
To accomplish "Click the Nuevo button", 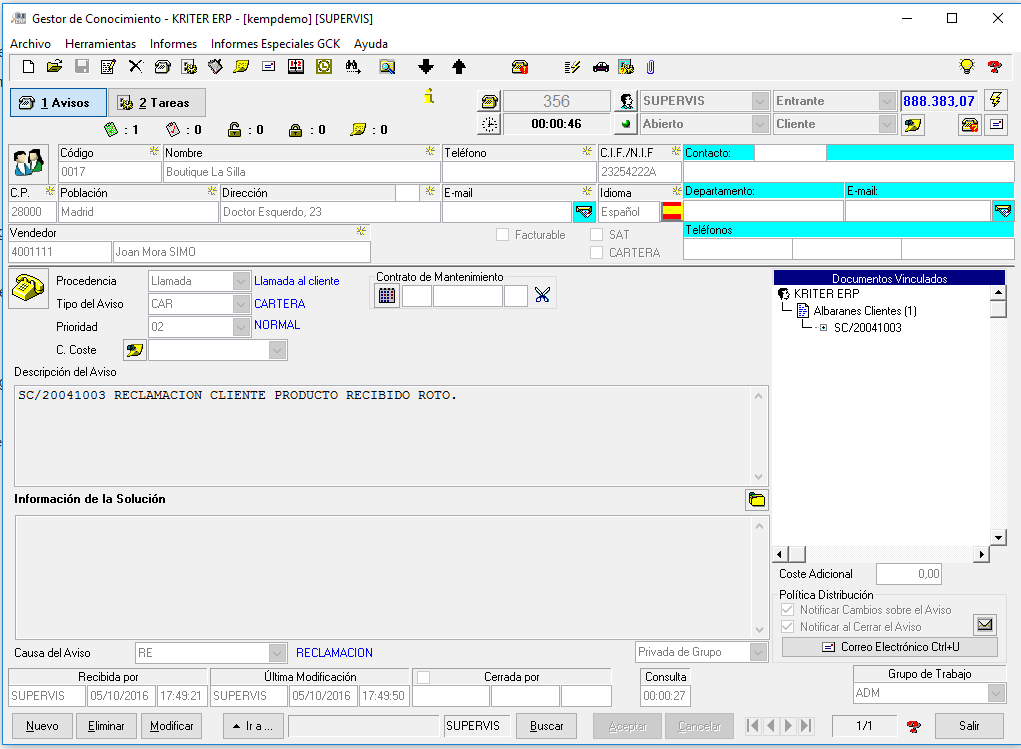I will pos(42,726).
